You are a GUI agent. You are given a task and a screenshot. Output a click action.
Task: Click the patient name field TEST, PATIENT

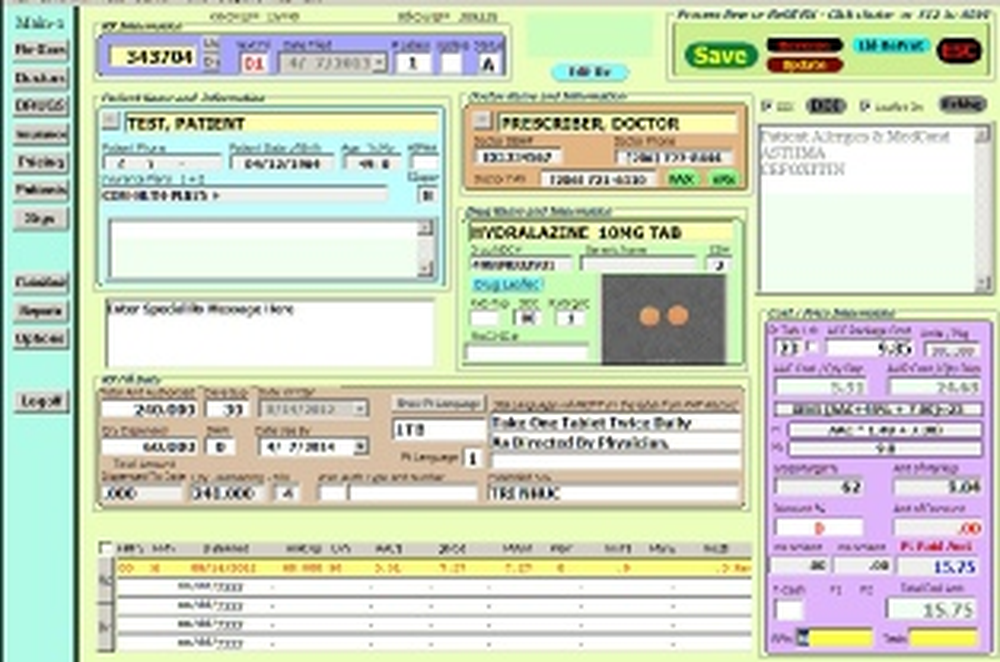coord(282,123)
